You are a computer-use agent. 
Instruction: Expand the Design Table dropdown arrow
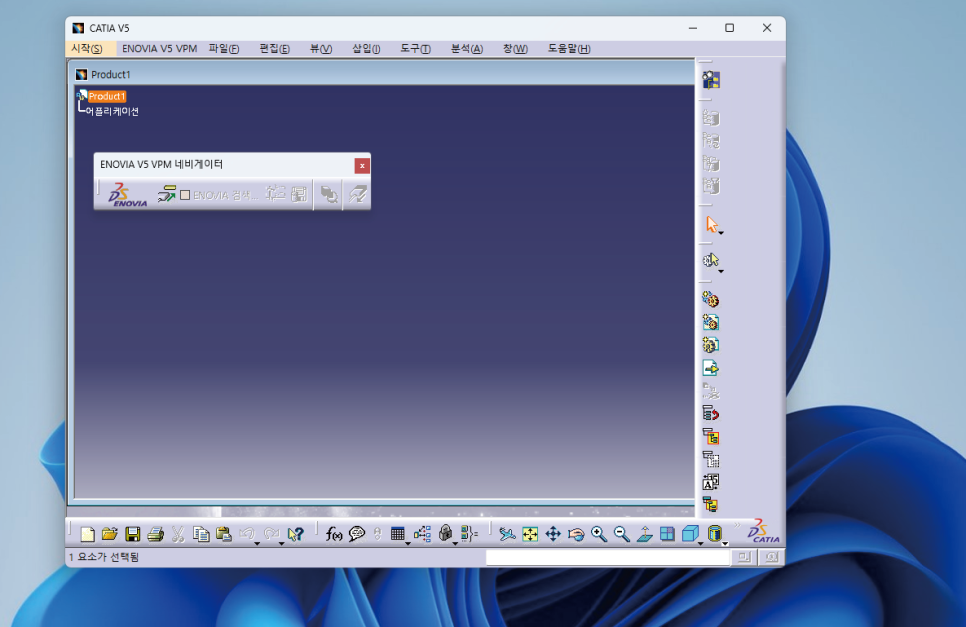408,543
